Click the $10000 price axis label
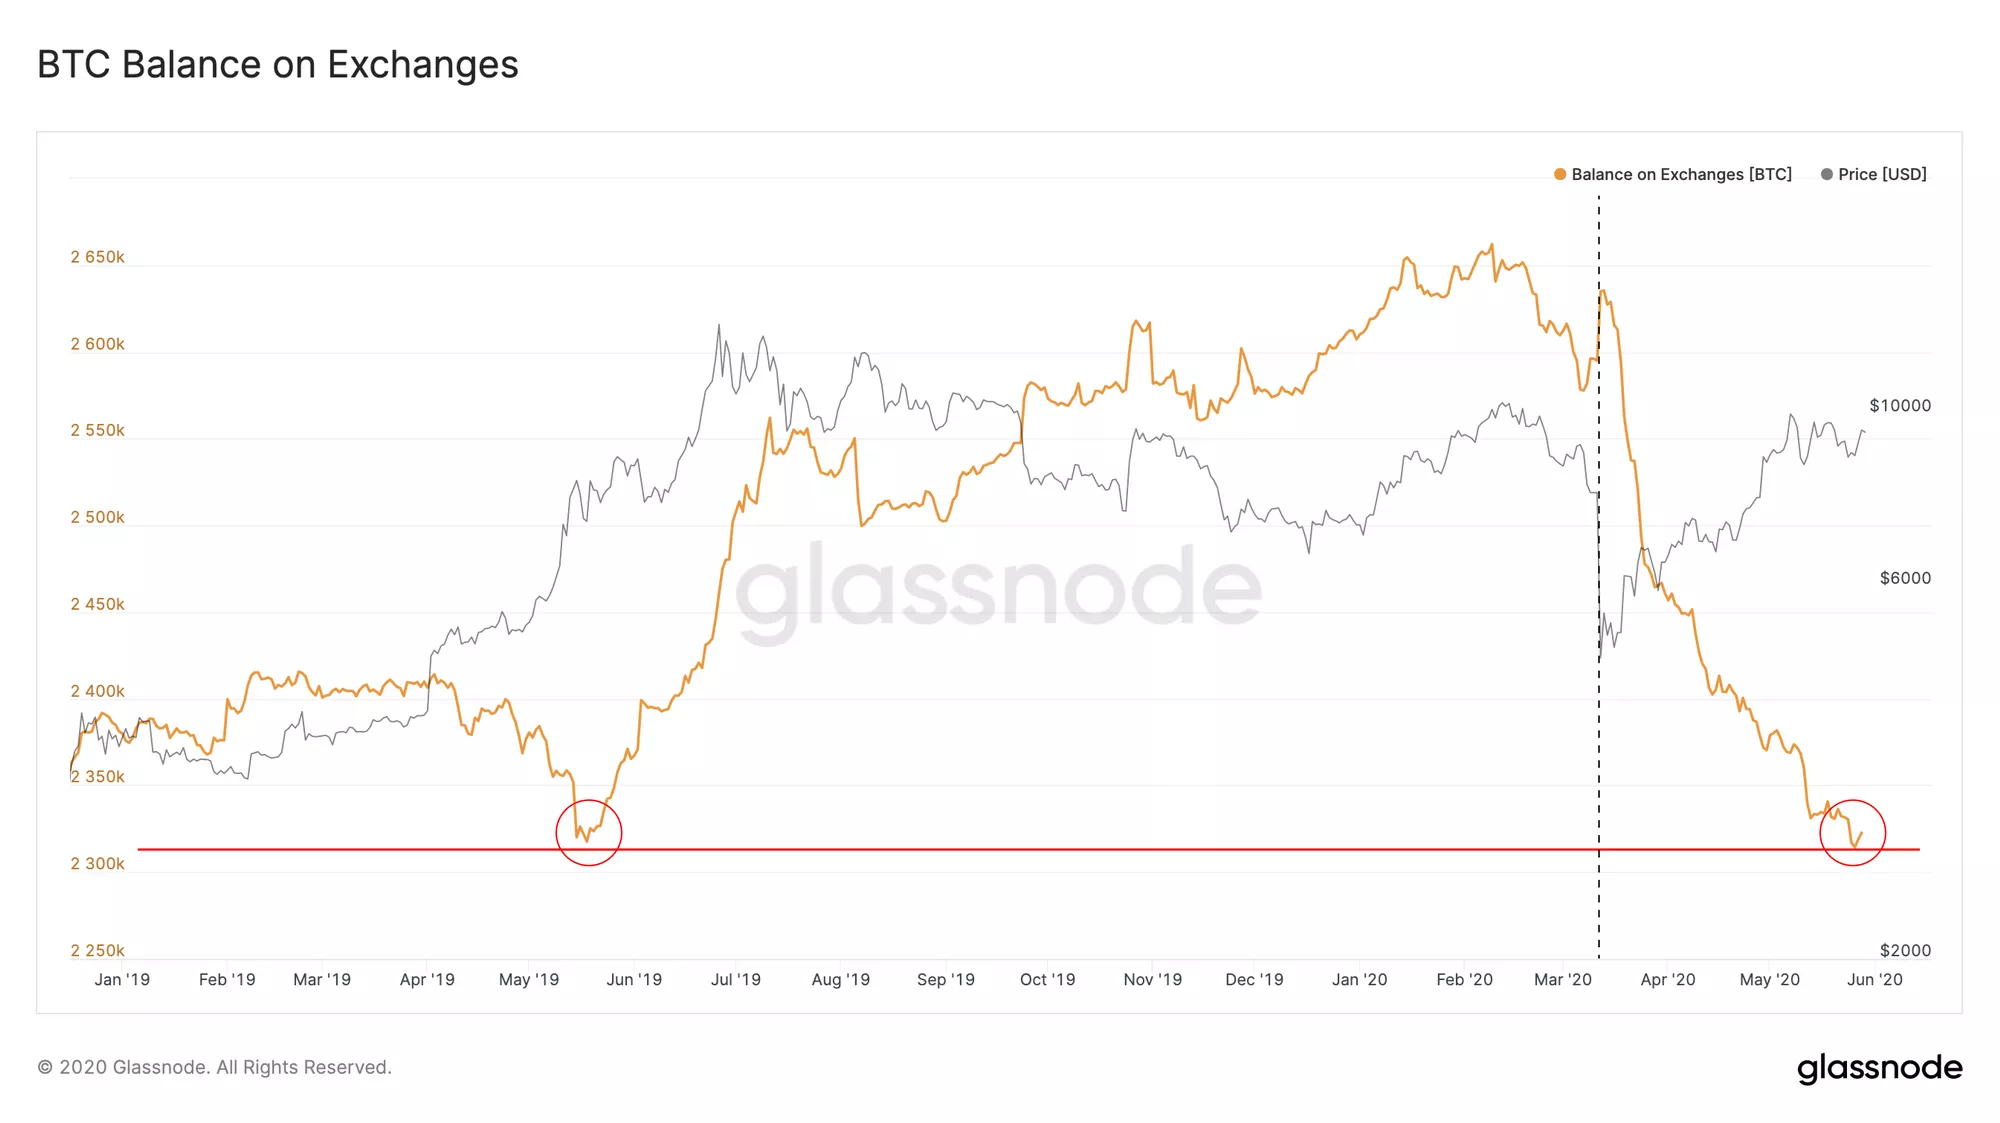Viewport: 2000px width, 1123px height. click(x=1900, y=405)
